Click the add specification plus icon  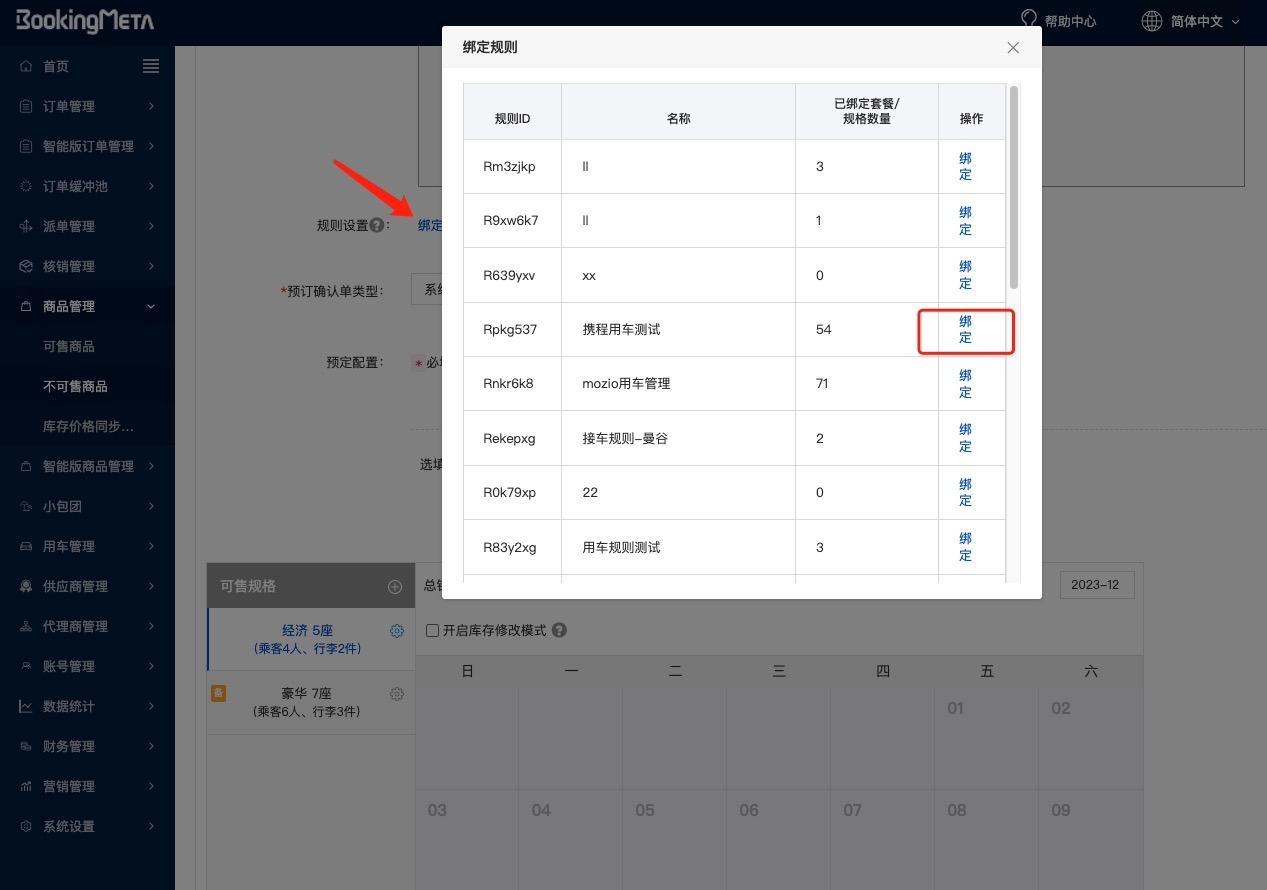click(x=395, y=587)
